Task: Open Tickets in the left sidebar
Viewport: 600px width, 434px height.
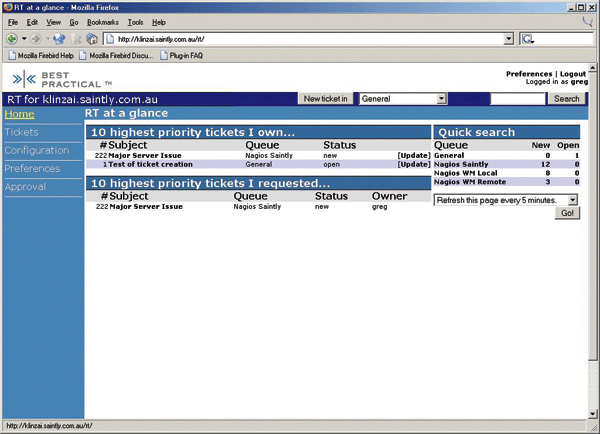Action: (x=21, y=132)
